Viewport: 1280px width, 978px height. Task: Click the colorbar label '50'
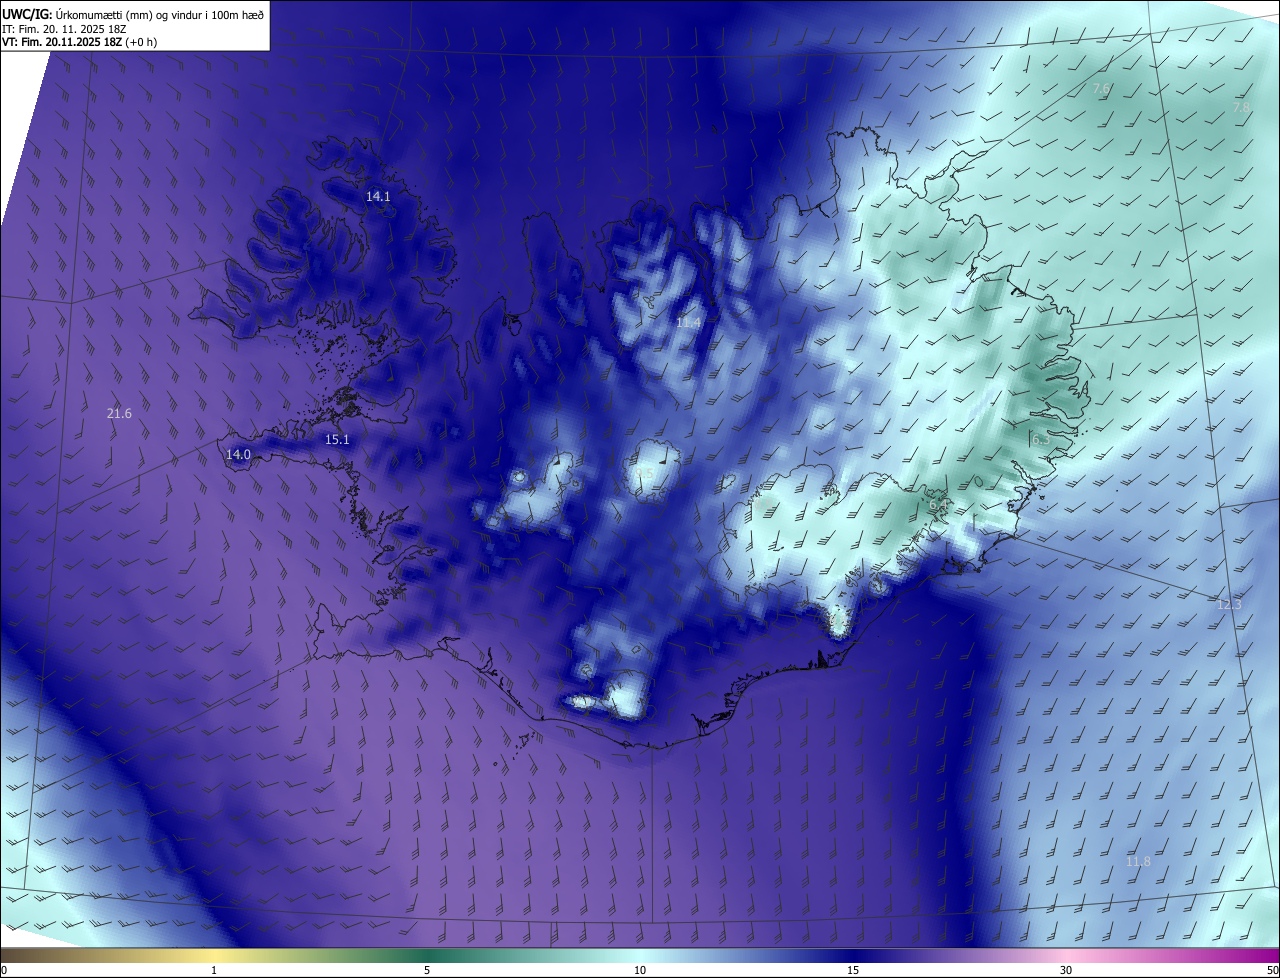click(1272, 970)
